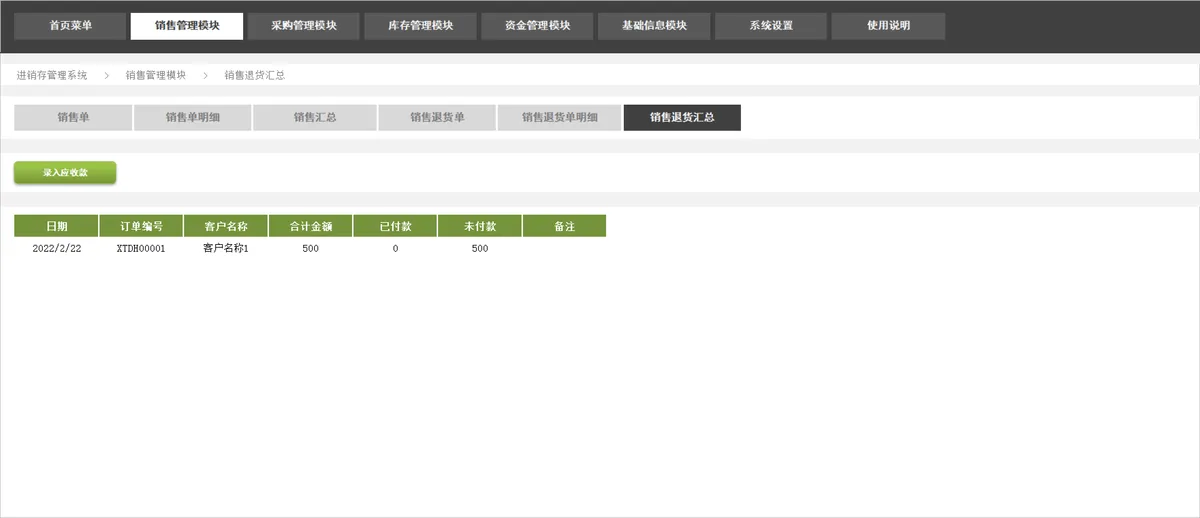Image resolution: width=1200 pixels, height=518 pixels.
Task: Select the date cell 2022/2/22
Action: 57,249
